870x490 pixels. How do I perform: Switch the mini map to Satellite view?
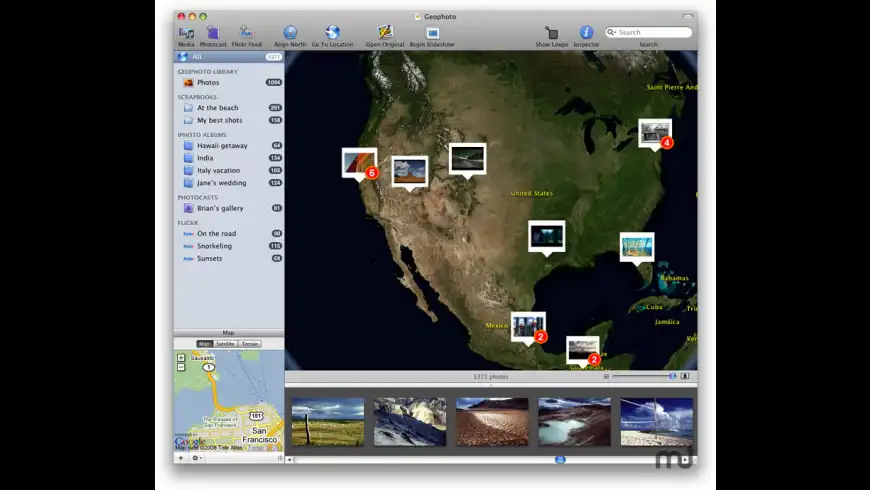[x=225, y=344]
